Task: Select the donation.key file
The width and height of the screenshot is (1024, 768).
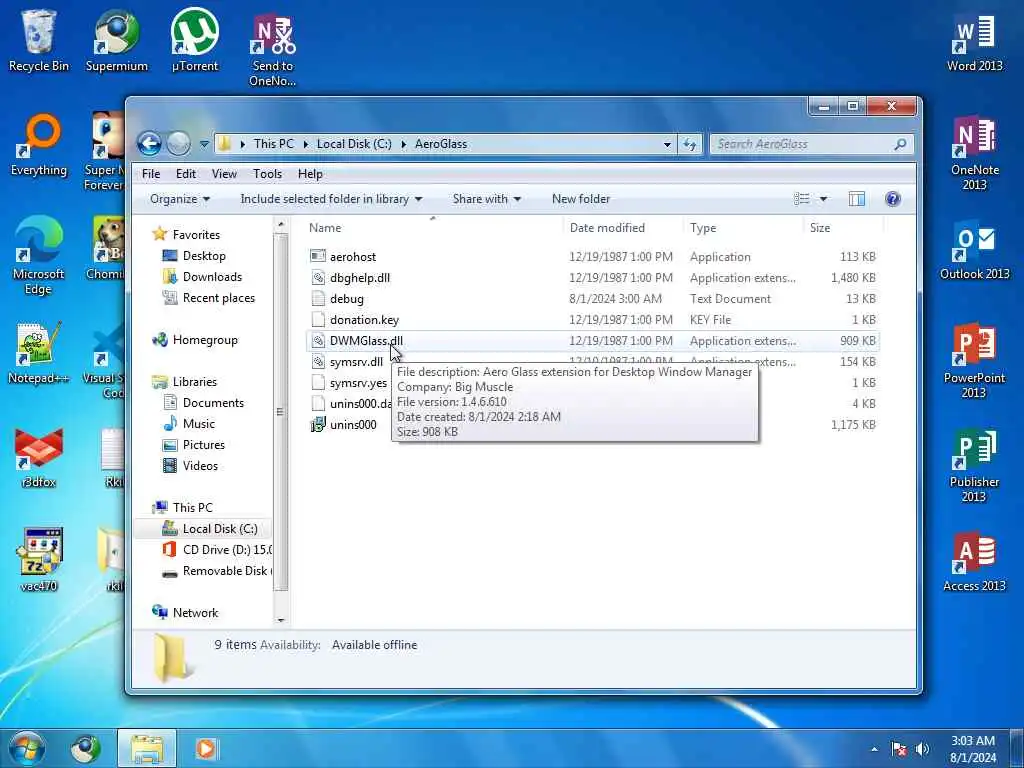Action: (x=355, y=319)
